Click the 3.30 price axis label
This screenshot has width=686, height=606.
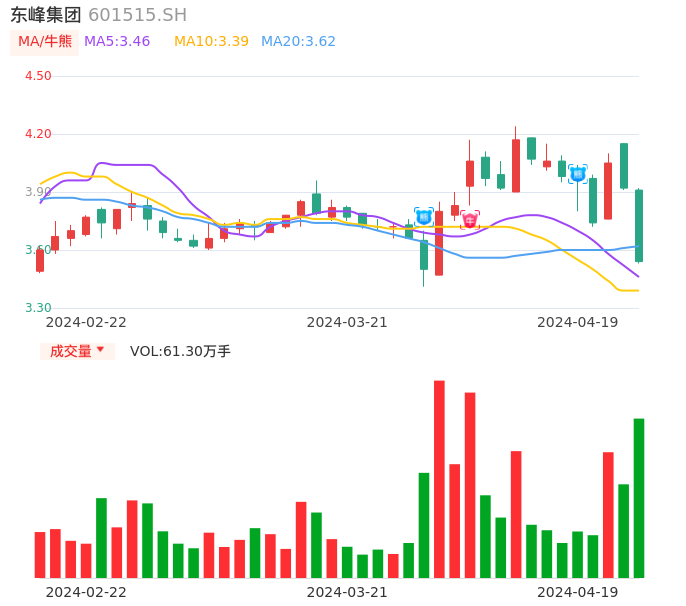[x=38, y=308]
